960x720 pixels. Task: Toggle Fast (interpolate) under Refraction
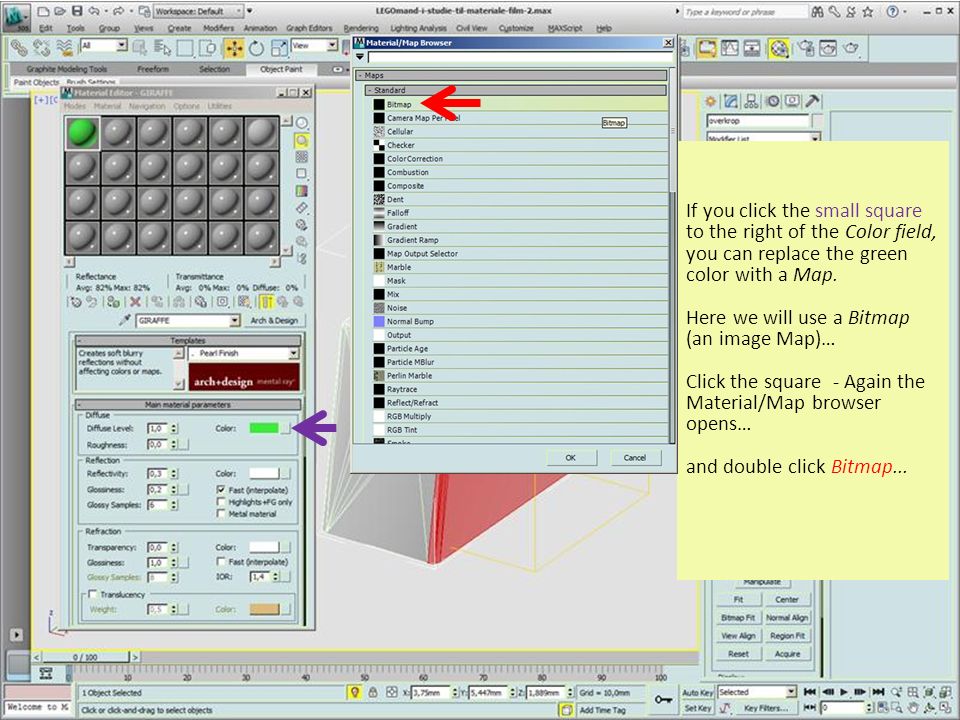[x=221, y=561]
